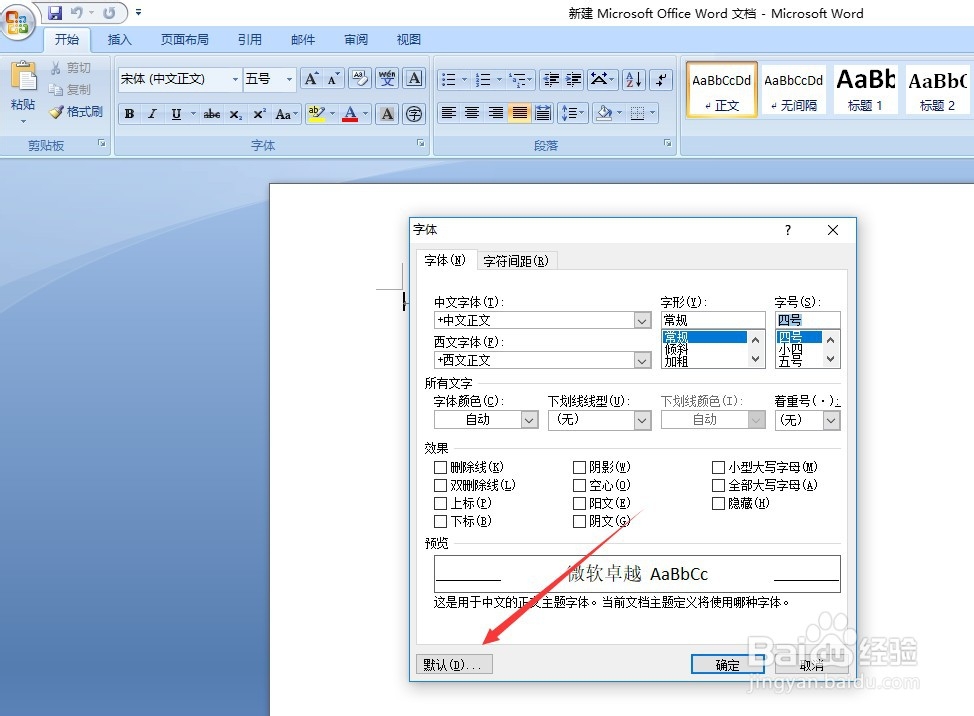Confirm settings with the 确定 button
Screen dimensions: 974x716
point(726,664)
